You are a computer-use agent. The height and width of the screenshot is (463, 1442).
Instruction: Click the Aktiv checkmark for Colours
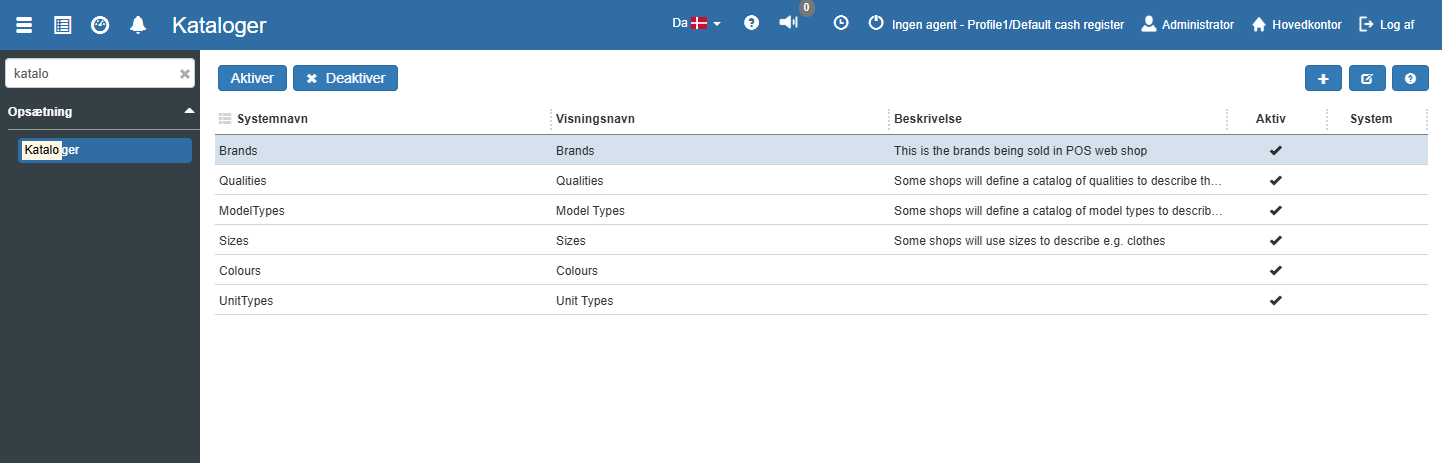[x=1275, y=270]
